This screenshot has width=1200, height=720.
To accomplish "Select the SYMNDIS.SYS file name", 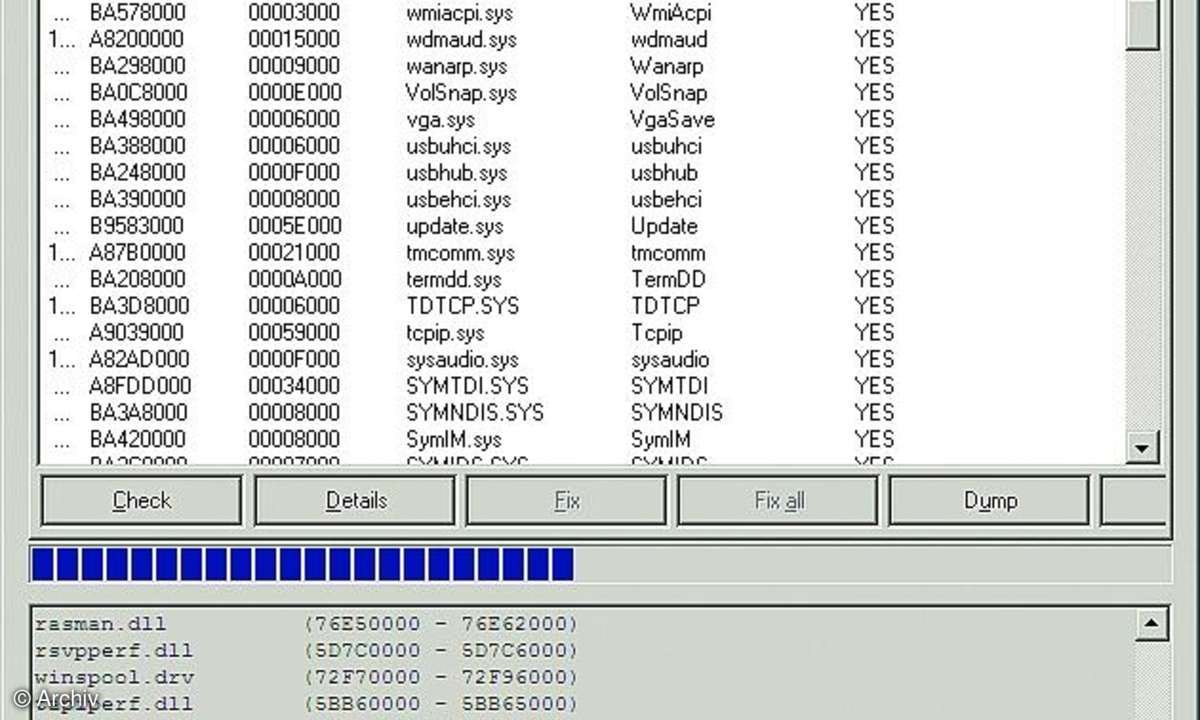I will [x=474, y=412].
